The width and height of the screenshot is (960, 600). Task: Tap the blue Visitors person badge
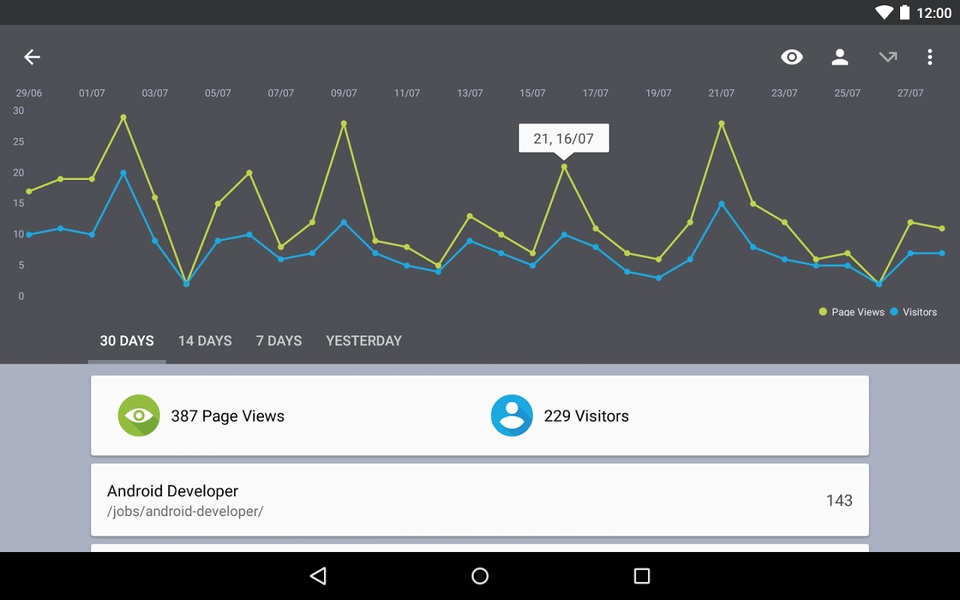click(512, 416)
